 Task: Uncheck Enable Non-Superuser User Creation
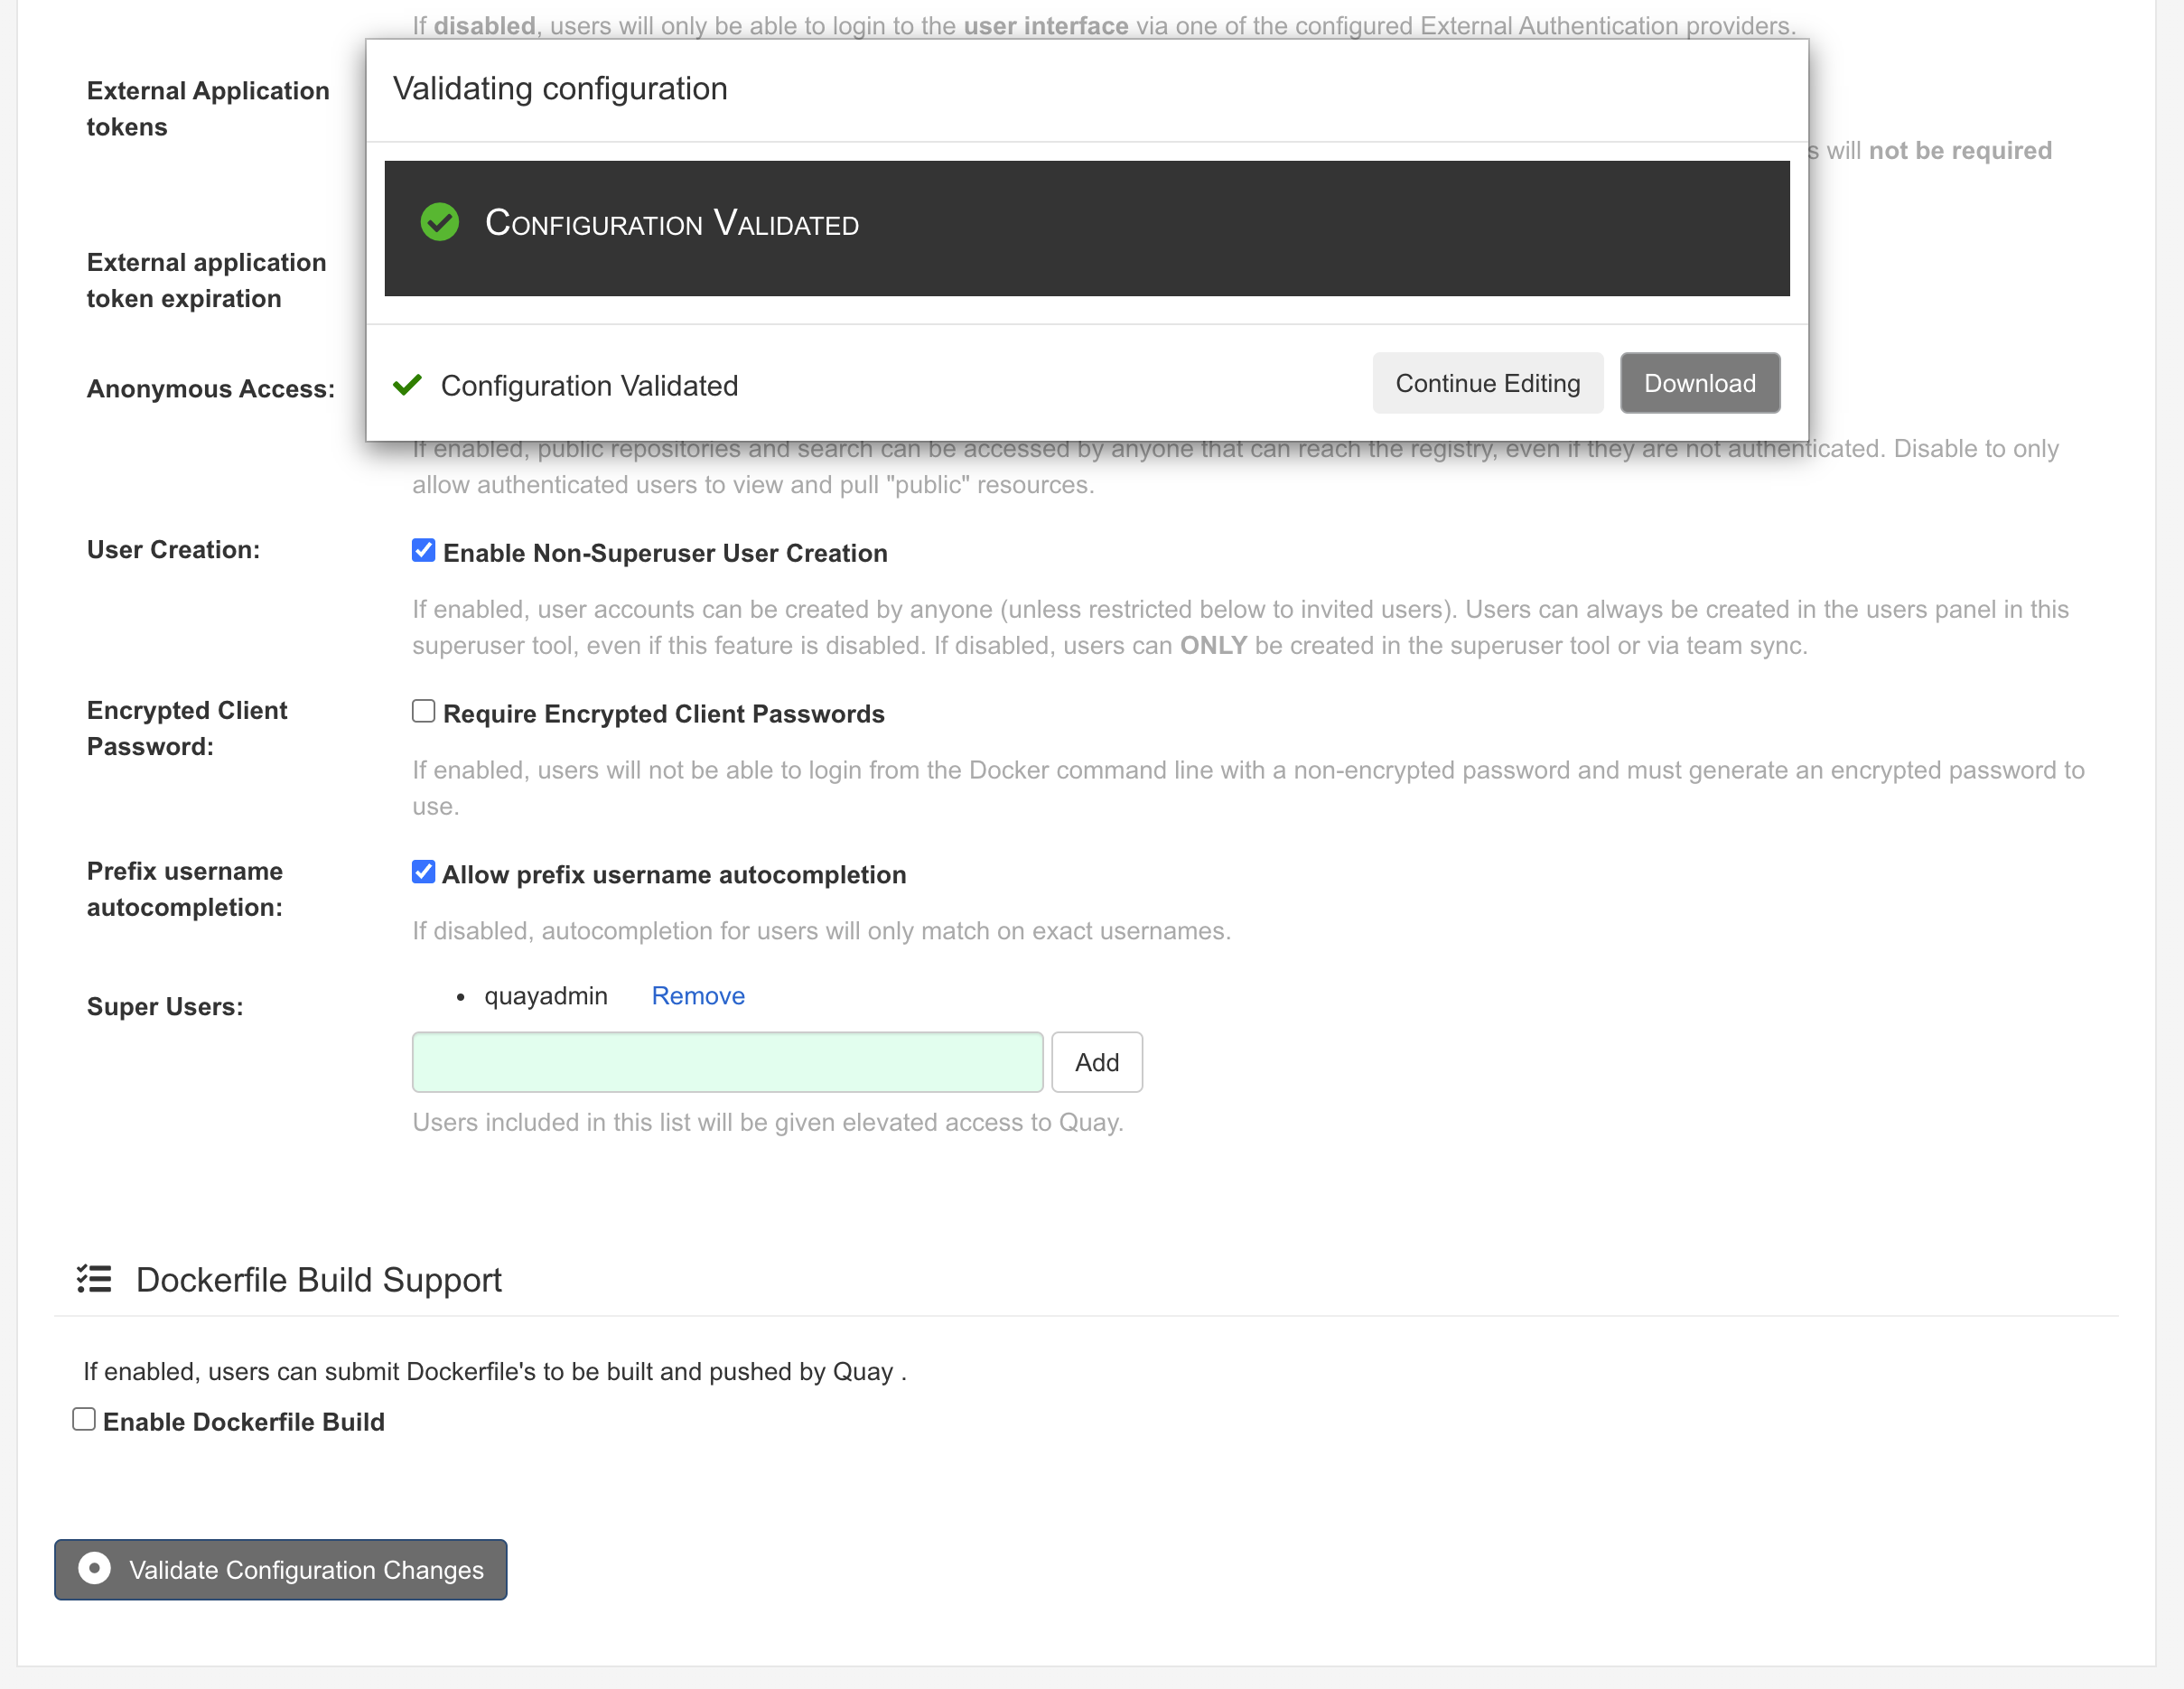click(423, 551)
